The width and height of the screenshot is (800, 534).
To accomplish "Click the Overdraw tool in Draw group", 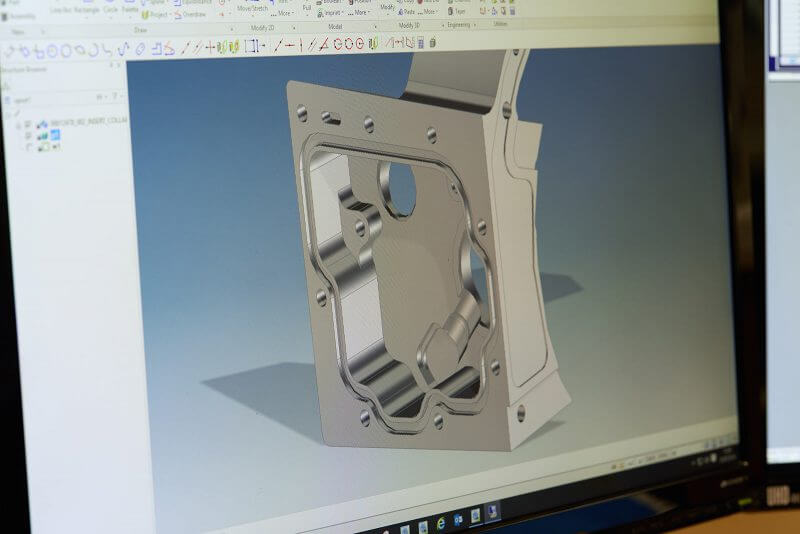I will [x=190, y=15].
